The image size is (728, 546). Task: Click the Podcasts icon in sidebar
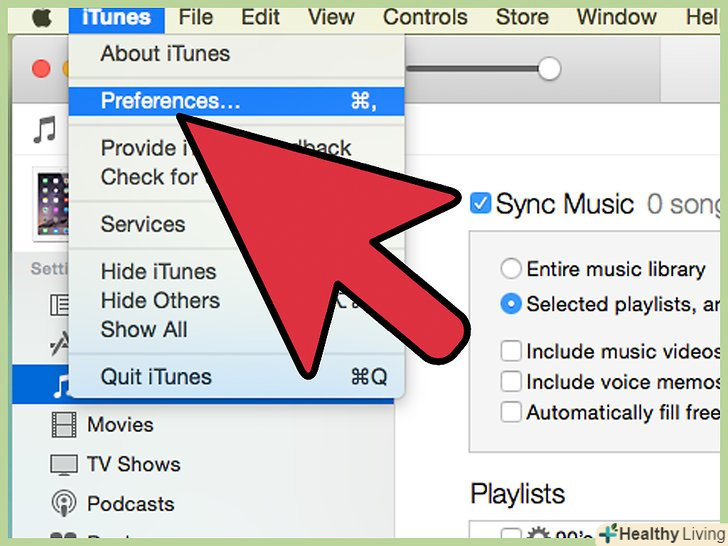[64, 503]
